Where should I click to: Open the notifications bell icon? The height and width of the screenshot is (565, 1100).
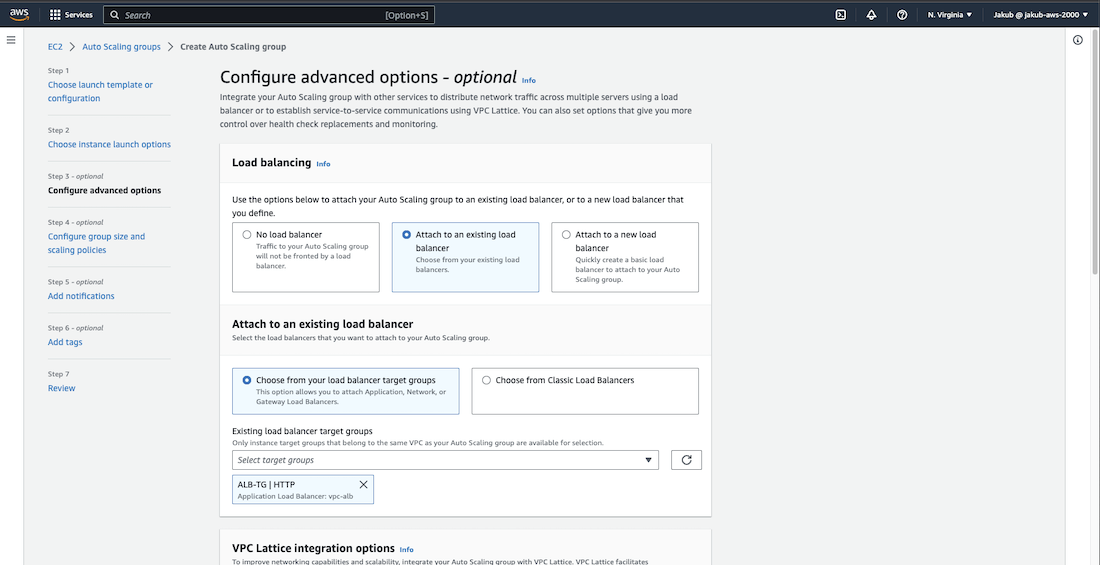(871, 15)
